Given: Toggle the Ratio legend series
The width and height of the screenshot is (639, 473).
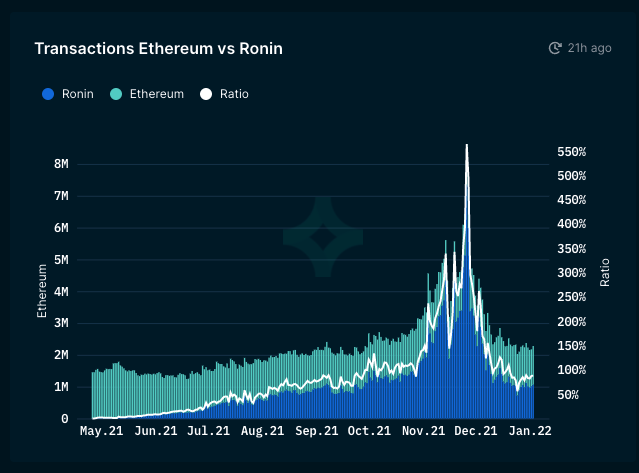Looking at the screenshot, I should coord(225,94).
